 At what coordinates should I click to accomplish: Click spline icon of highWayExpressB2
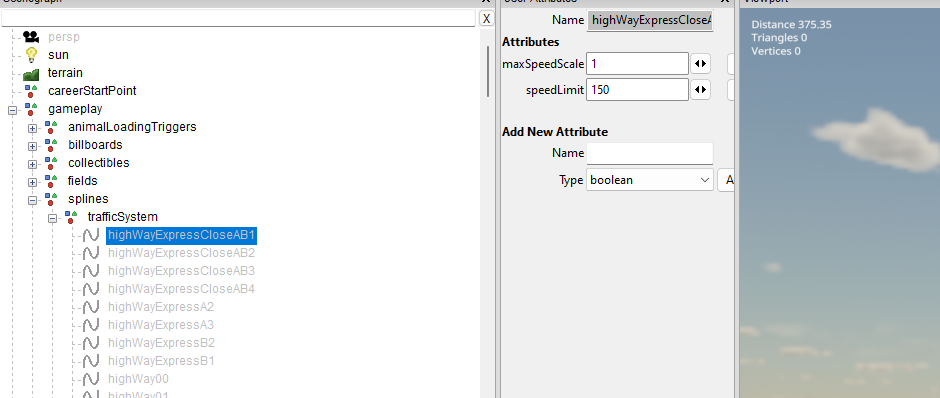91,343
